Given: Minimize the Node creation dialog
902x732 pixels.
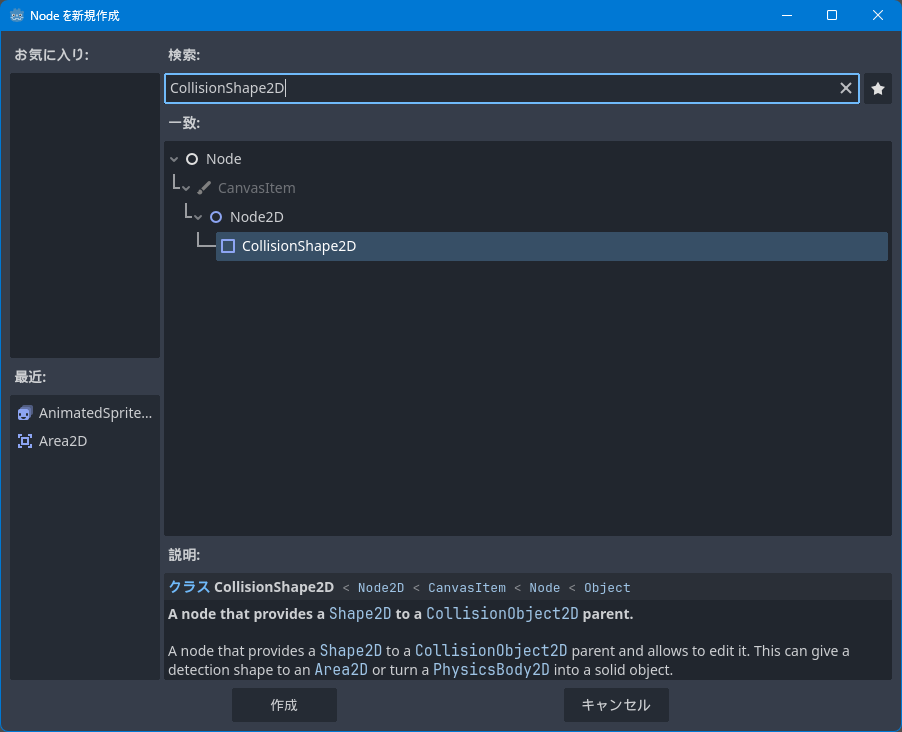Looking at the screenshot, I should (787, 16).
